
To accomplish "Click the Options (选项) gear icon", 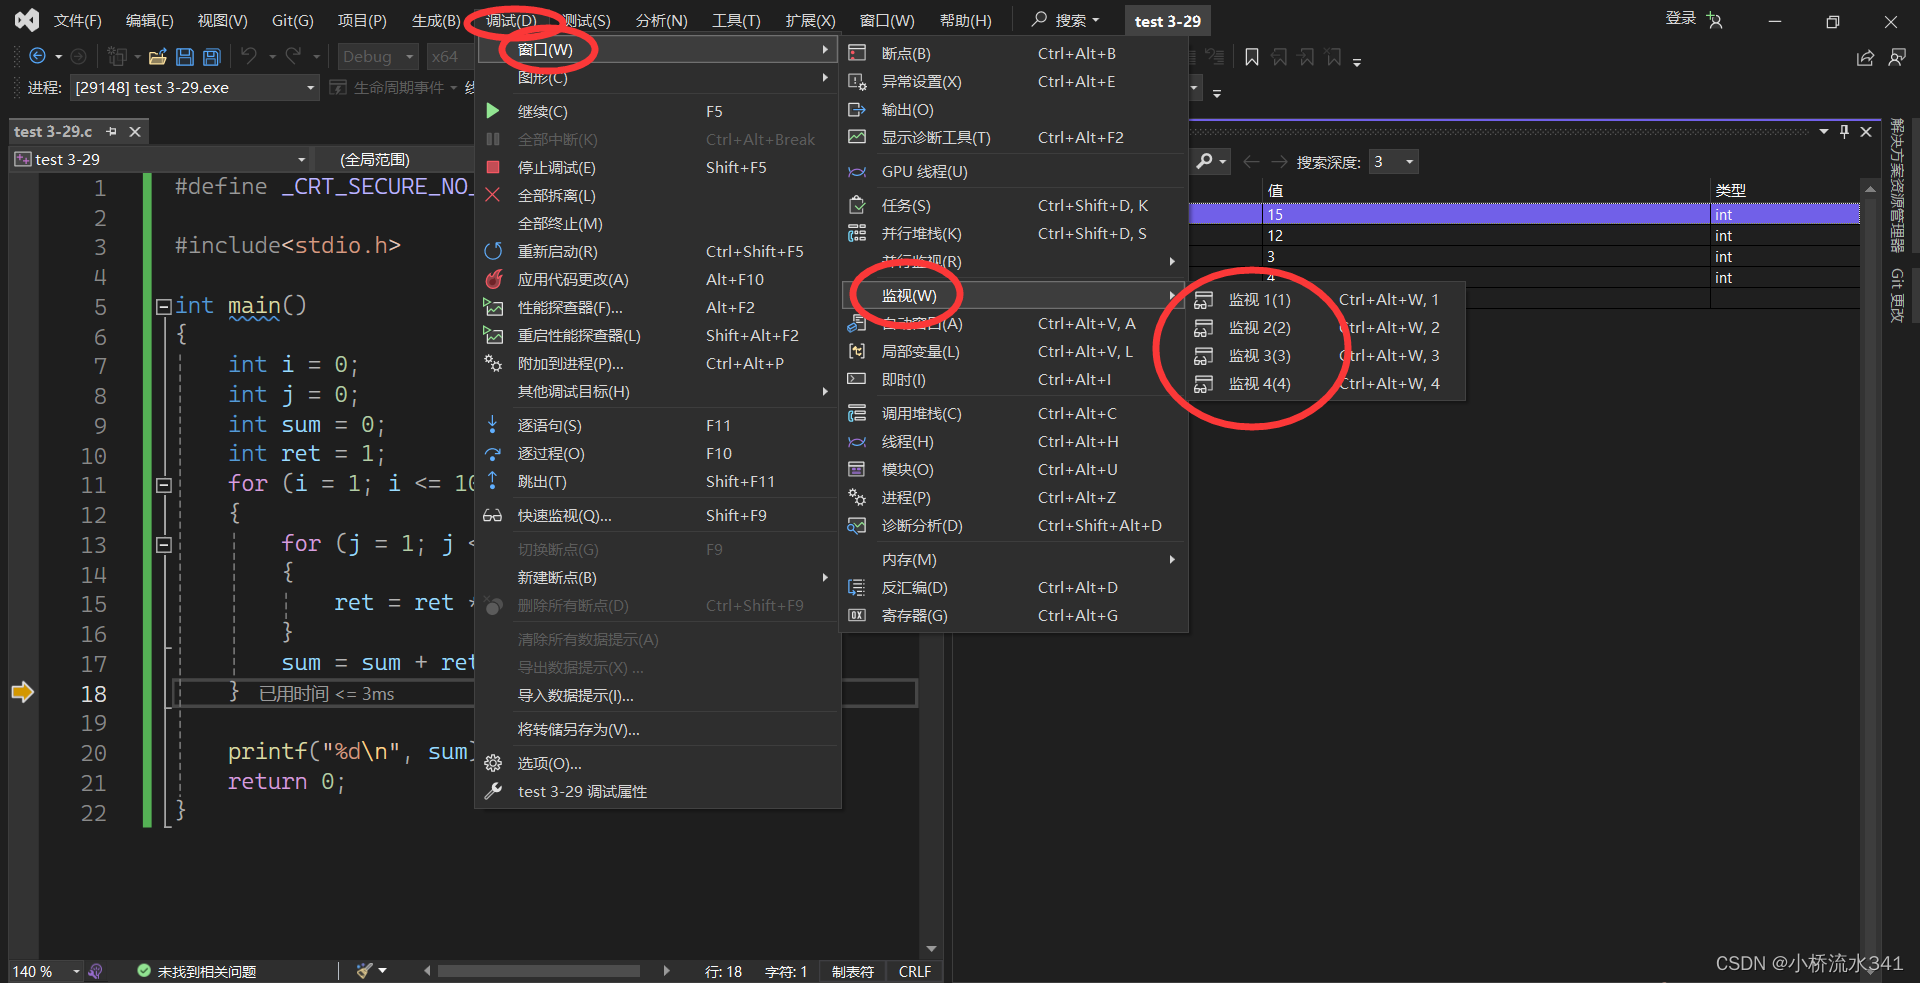I will (x=493, y=763).
